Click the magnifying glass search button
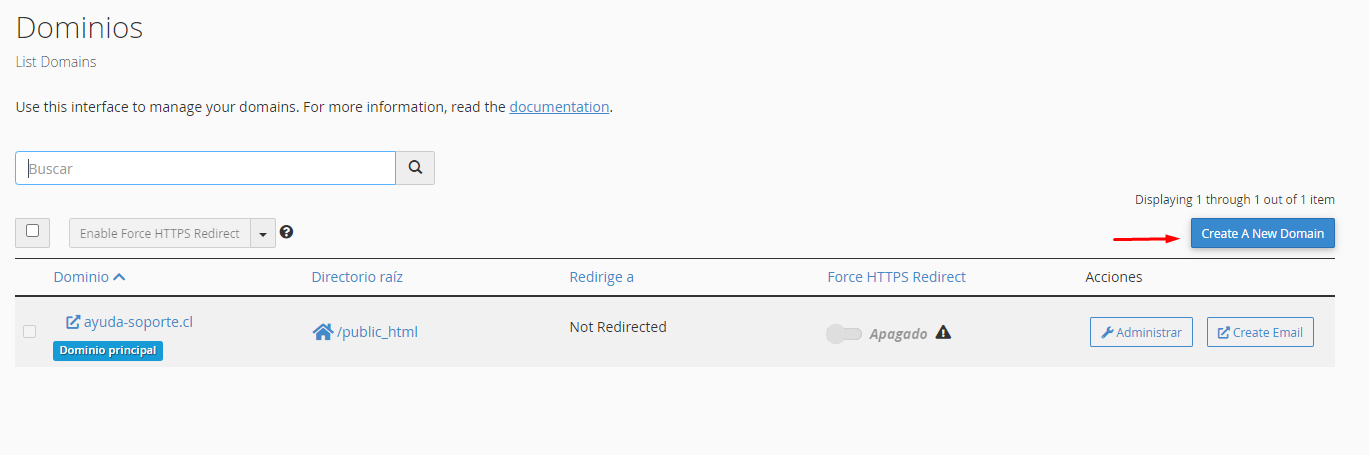 (x=415, y=168)
